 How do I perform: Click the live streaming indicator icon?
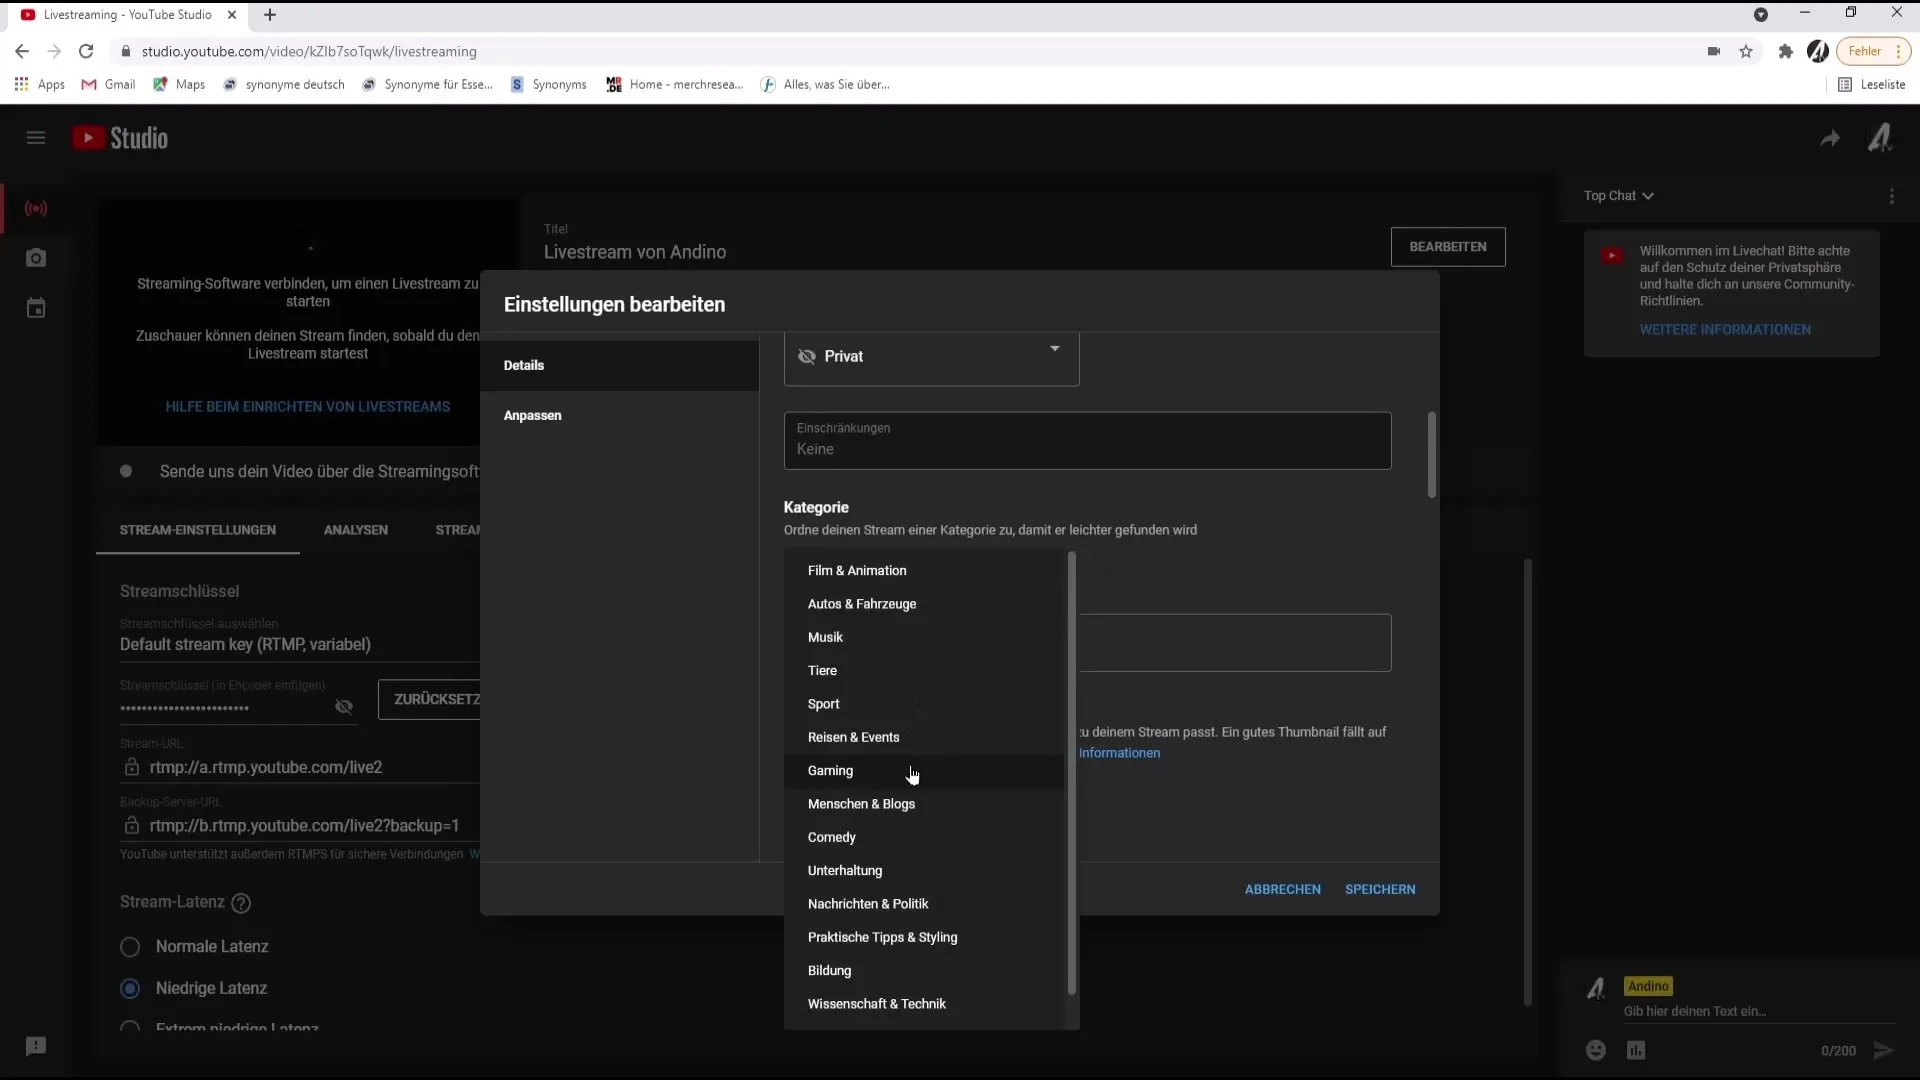(x=36, y=208)
